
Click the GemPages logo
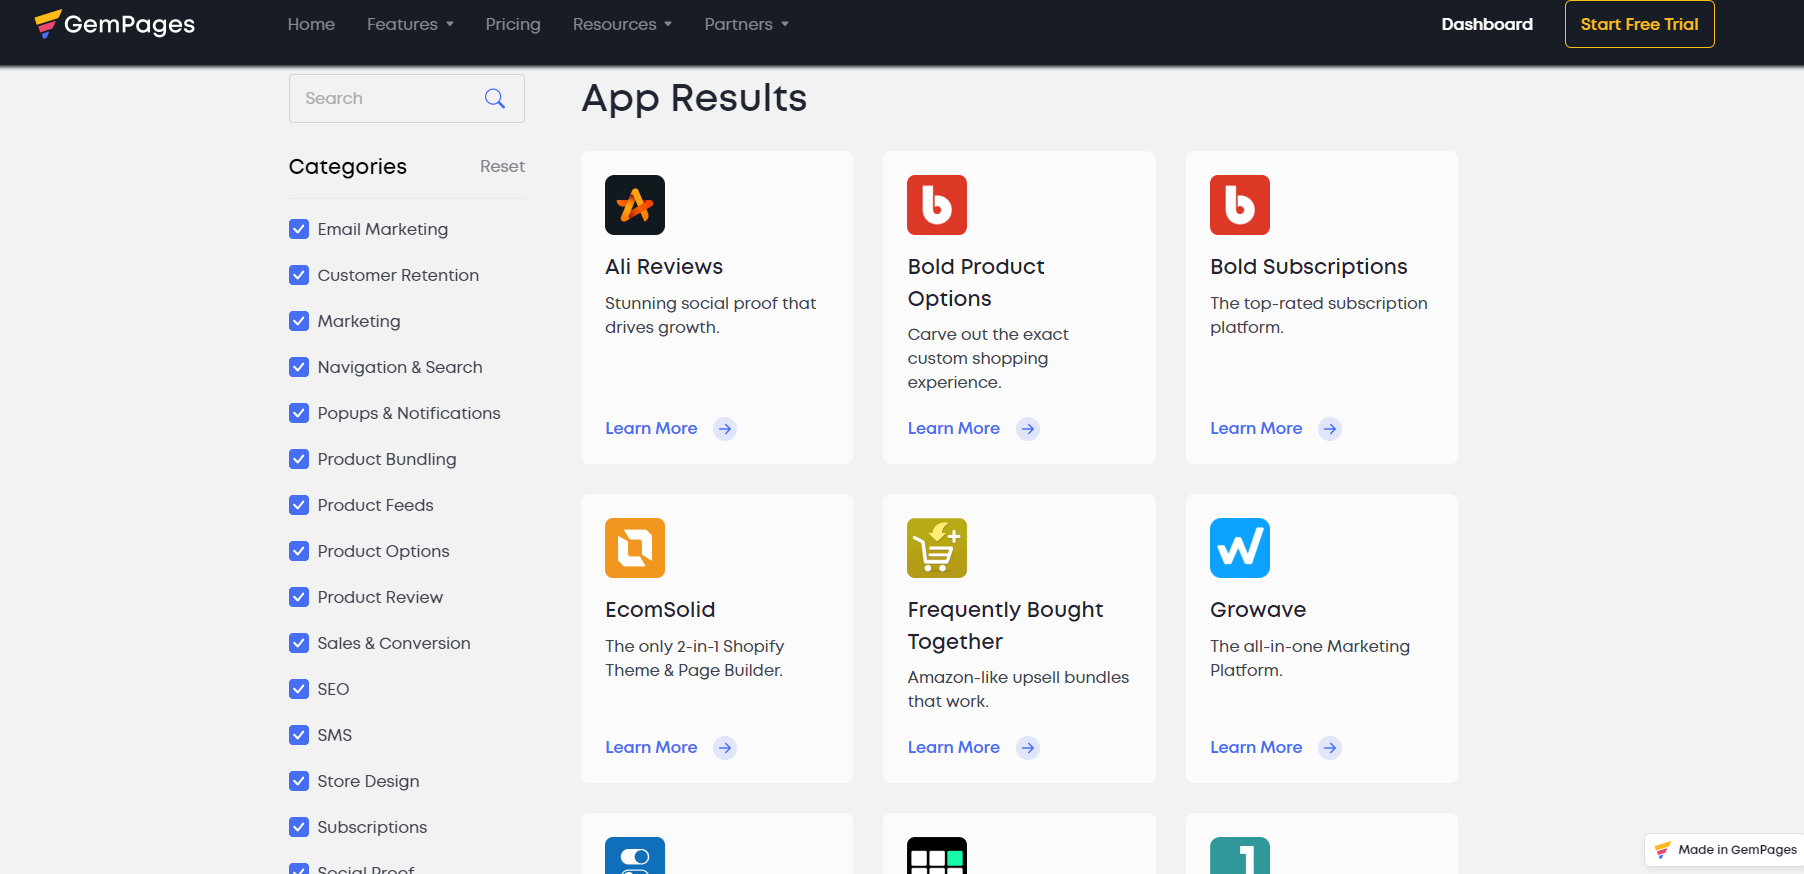pos(115,24)
